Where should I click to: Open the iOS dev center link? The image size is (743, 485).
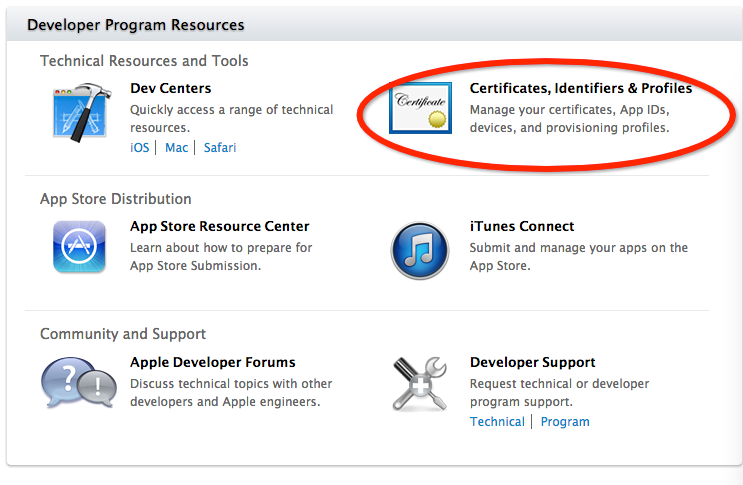pyautogui.click(x=139, y=147)
